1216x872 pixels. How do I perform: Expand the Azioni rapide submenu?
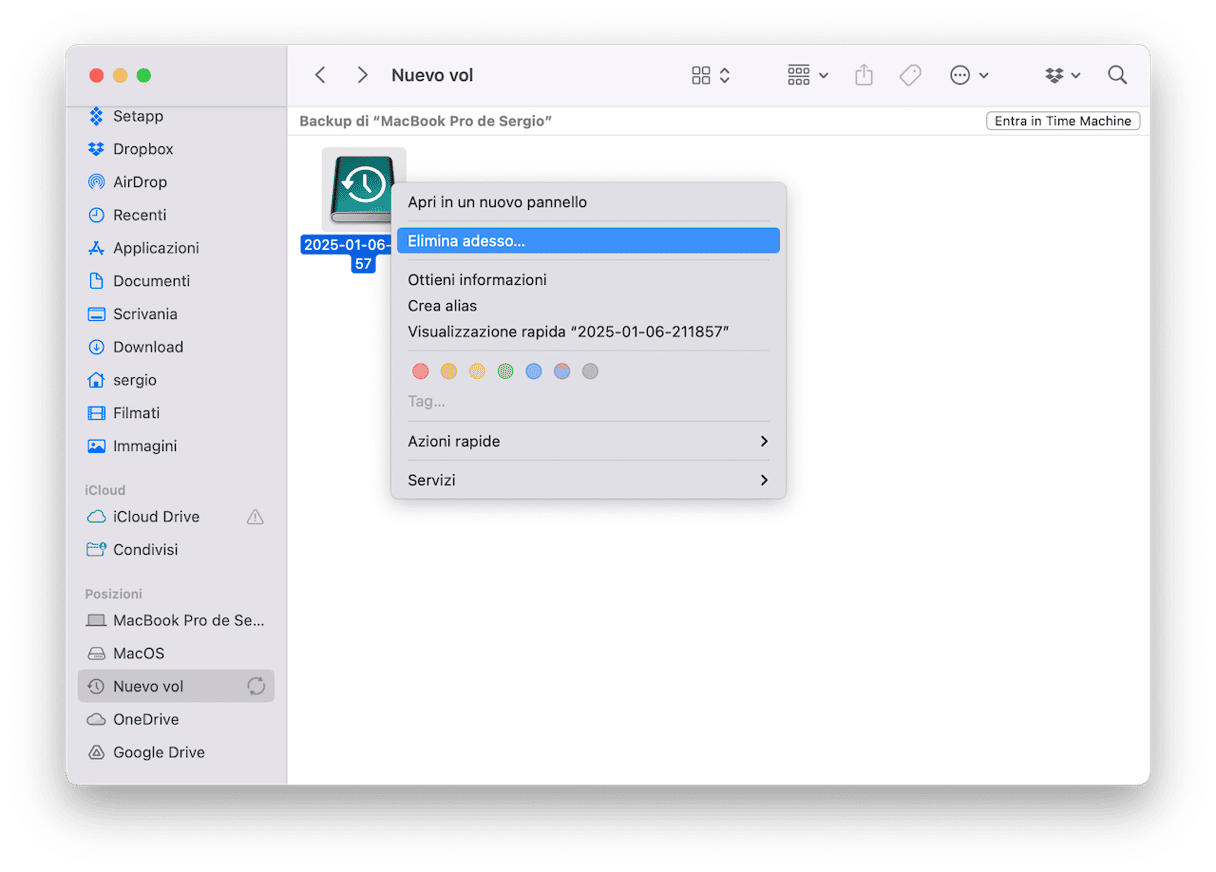587,441
